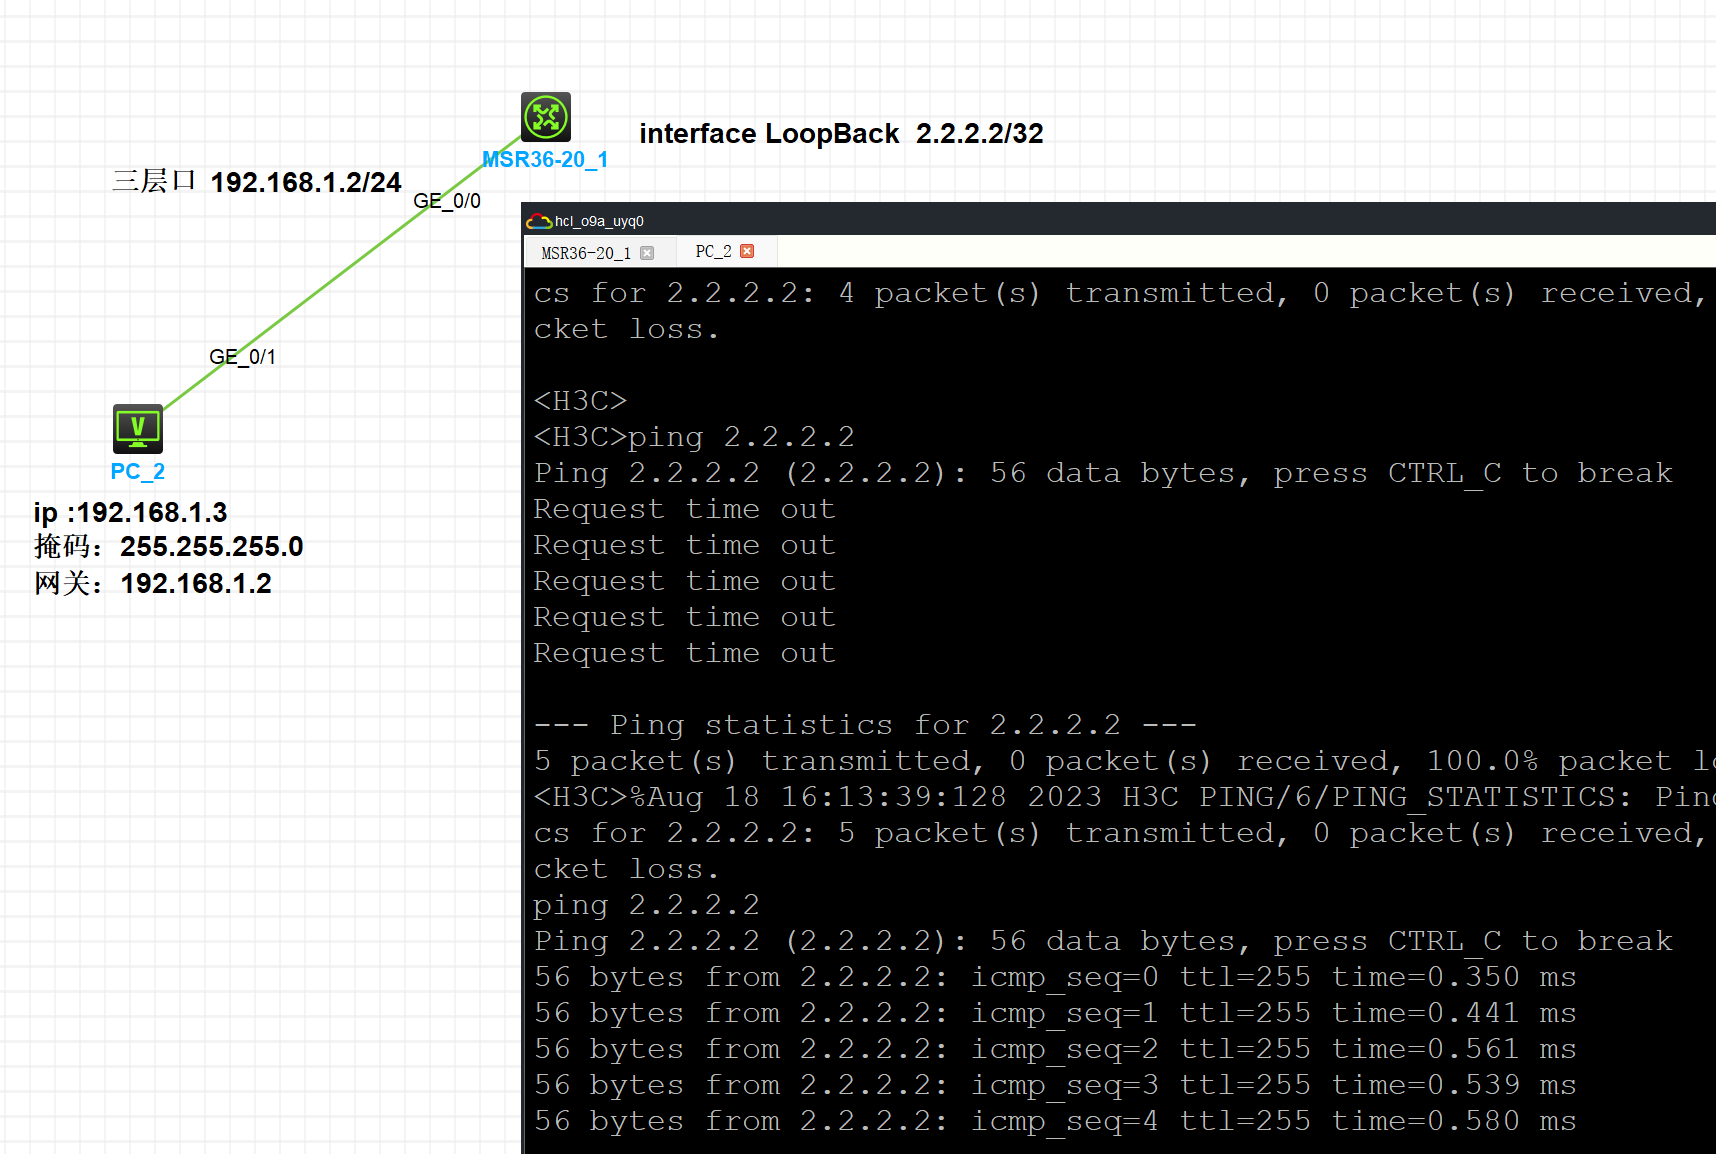
Task: Click the 'icmp_seq=2 ttl=255 time=0.561 ms' reply line
Action: tap(1055, 1049)
